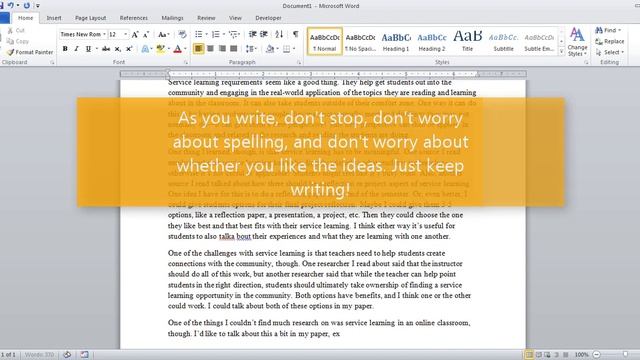
Task: Click the Find button
Action: pyautogui.click(x=607, y=30)
